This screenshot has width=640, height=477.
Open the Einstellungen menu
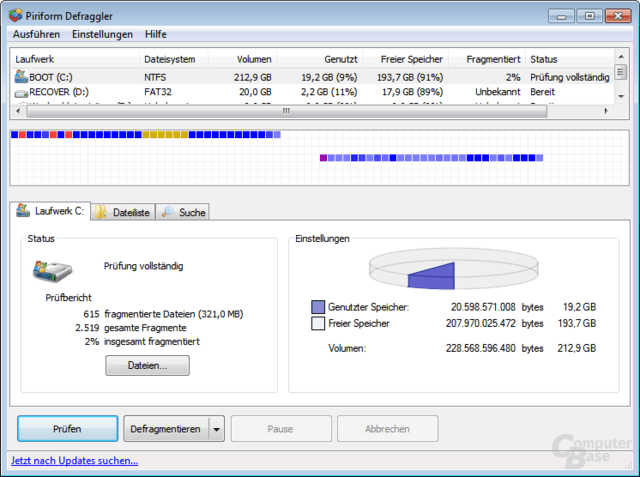pyautogui.click(x=102, y=34)
